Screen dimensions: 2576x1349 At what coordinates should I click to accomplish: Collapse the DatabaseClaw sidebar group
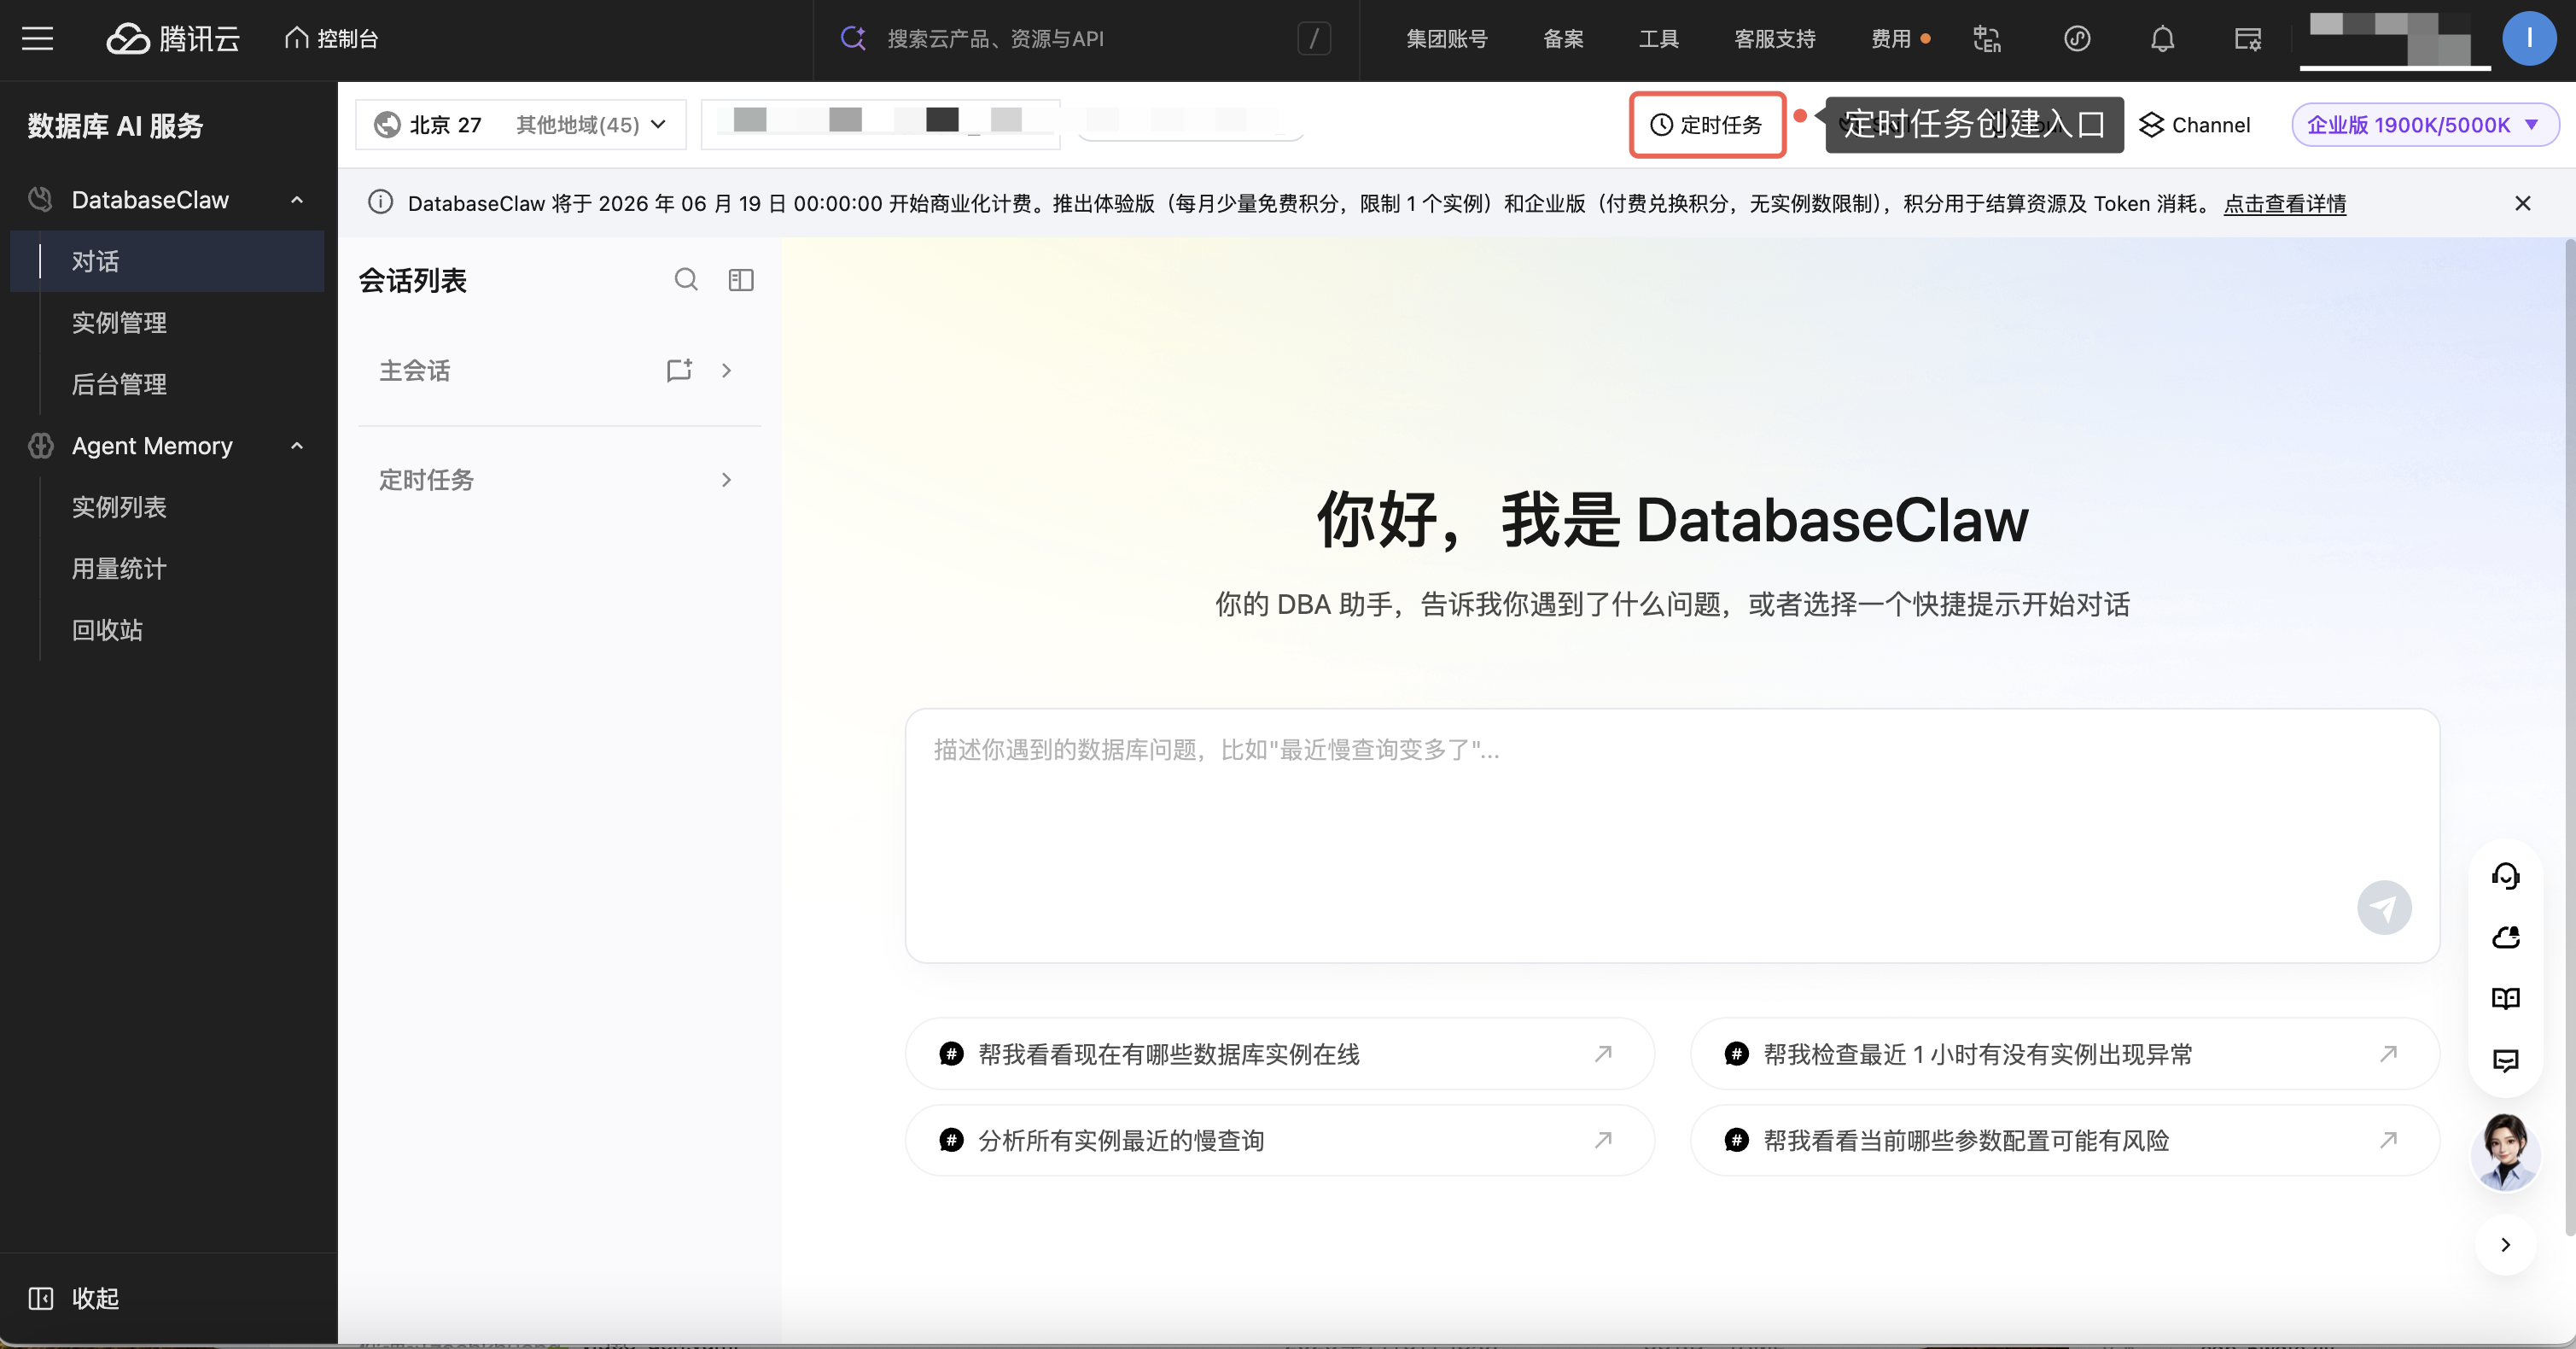pos(297,200)
